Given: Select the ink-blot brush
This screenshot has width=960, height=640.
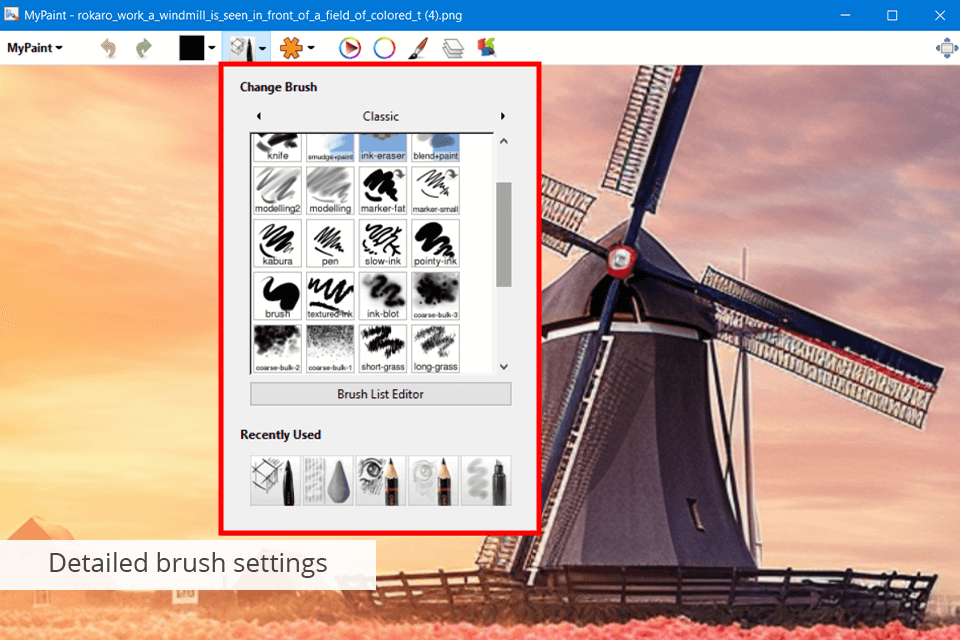Looking at the screenshot, I should [x=383, y=296].
